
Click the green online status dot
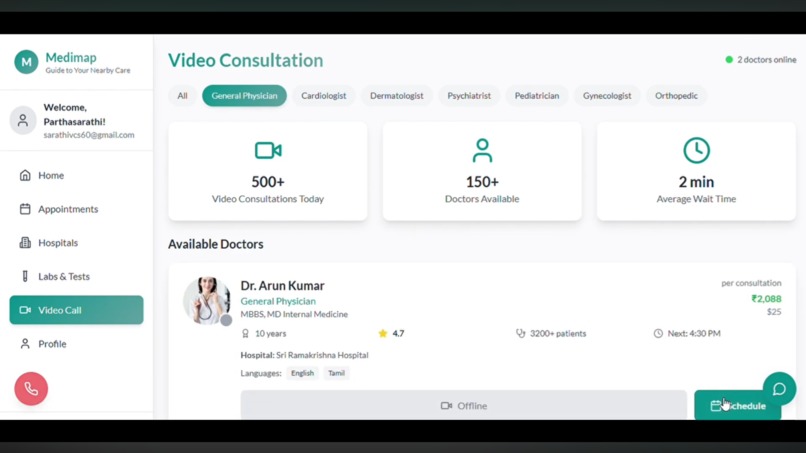729,60
